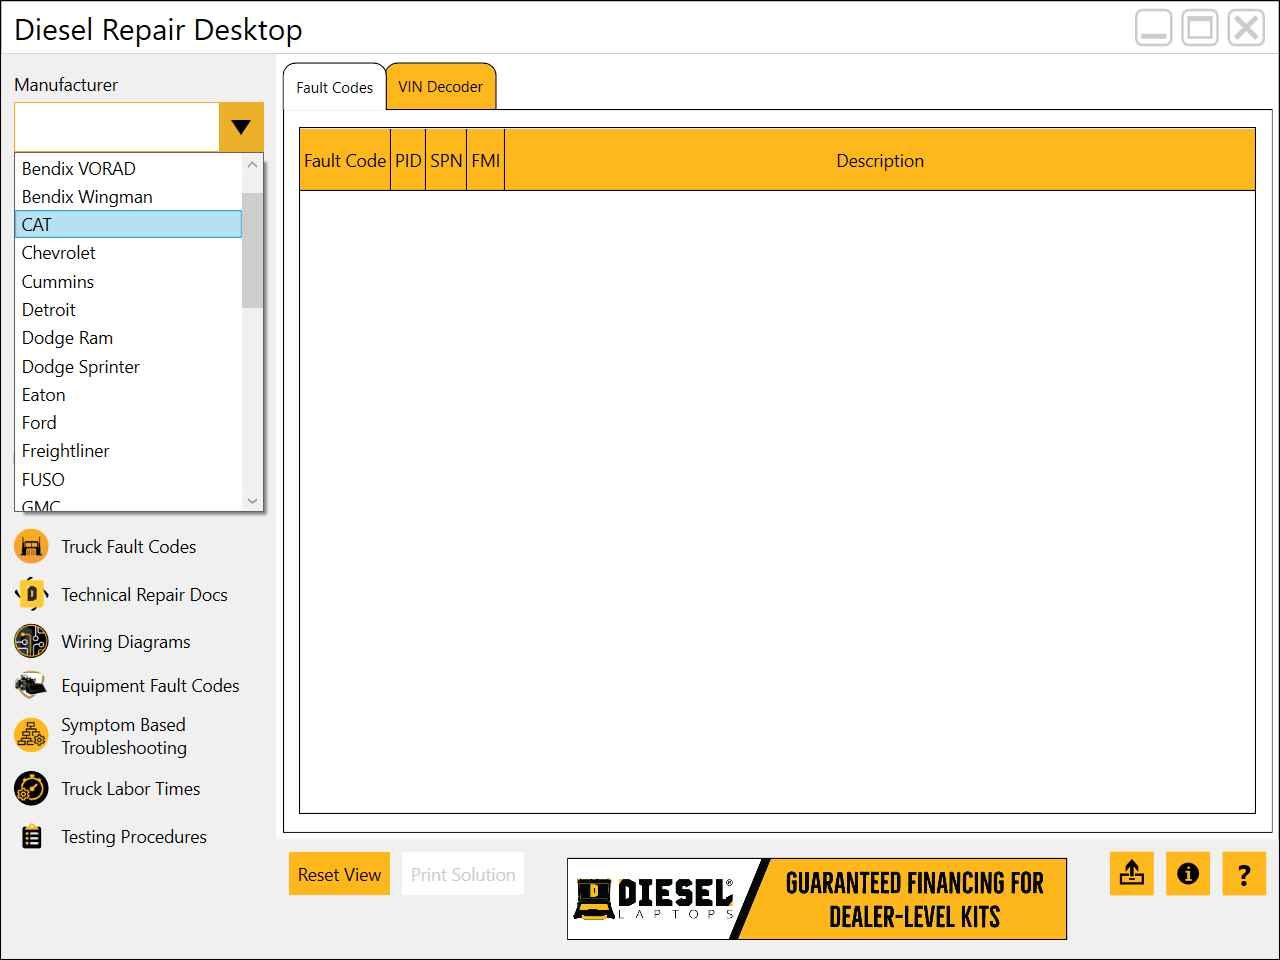Click the list scrollbar up arrow
1280x960 pixels.
coord(252,165)
